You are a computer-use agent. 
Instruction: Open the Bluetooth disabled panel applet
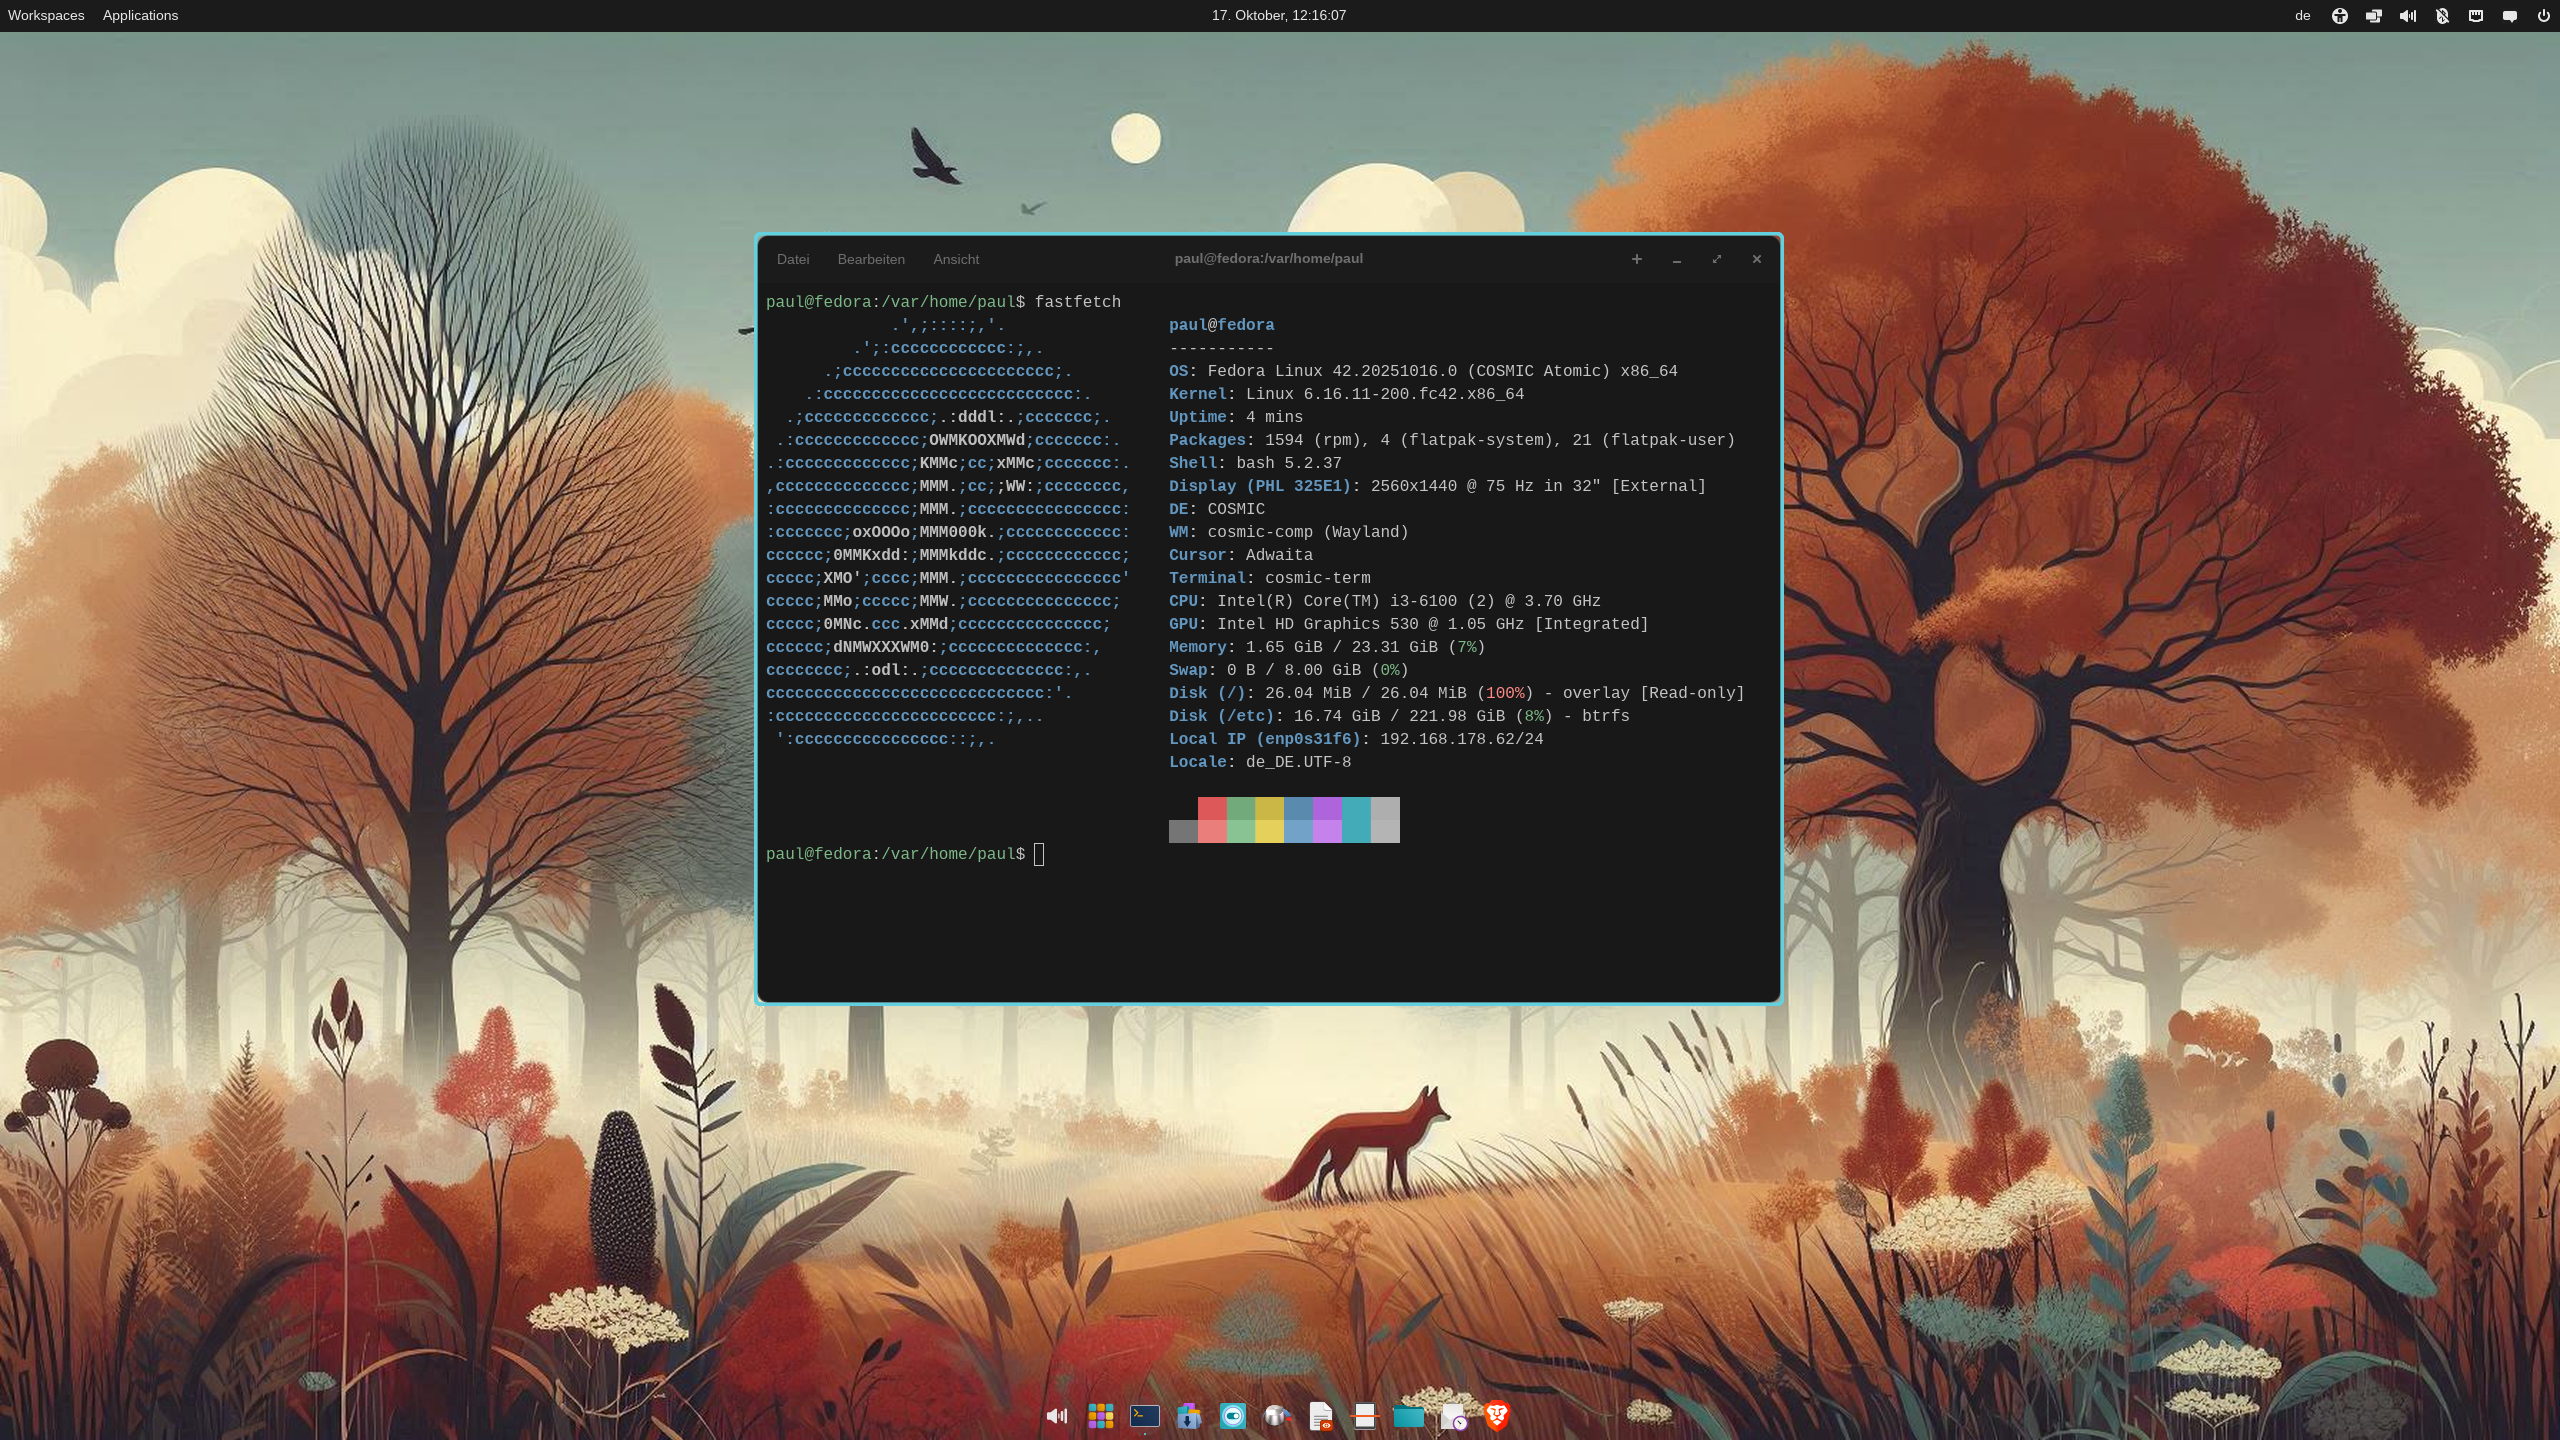tap(2442, 16)
